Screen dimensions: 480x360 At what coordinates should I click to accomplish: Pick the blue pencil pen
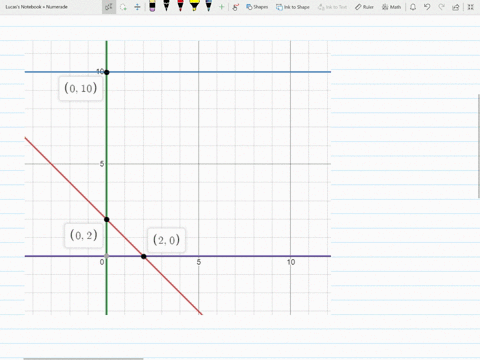tap(208, 6)
